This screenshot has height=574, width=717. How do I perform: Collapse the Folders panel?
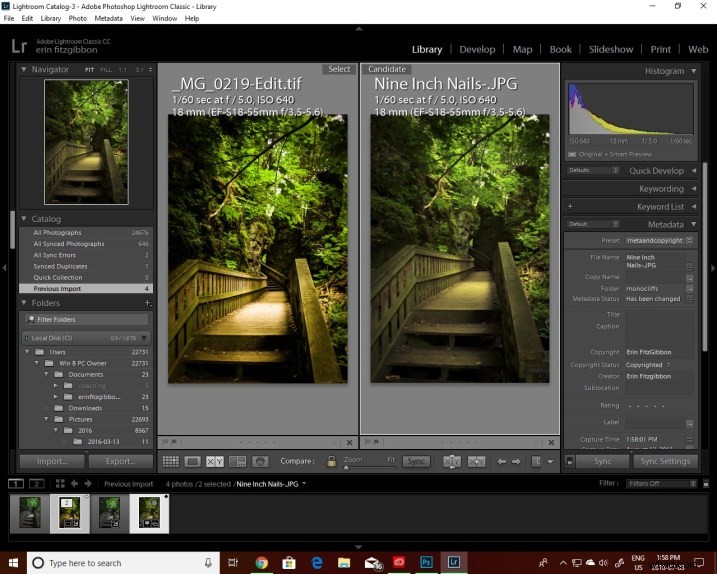[24, 302]
